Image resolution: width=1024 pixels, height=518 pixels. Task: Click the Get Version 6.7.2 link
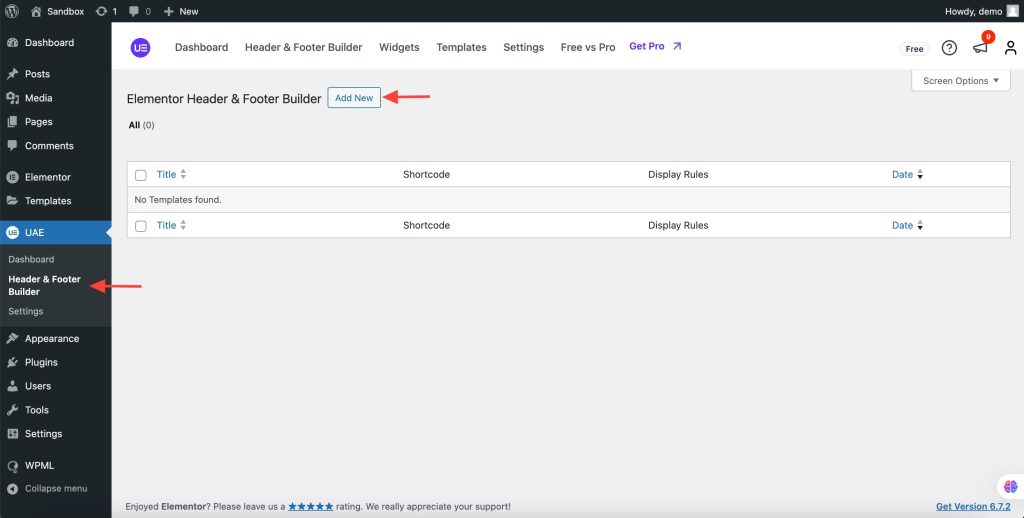coord(973,506)
